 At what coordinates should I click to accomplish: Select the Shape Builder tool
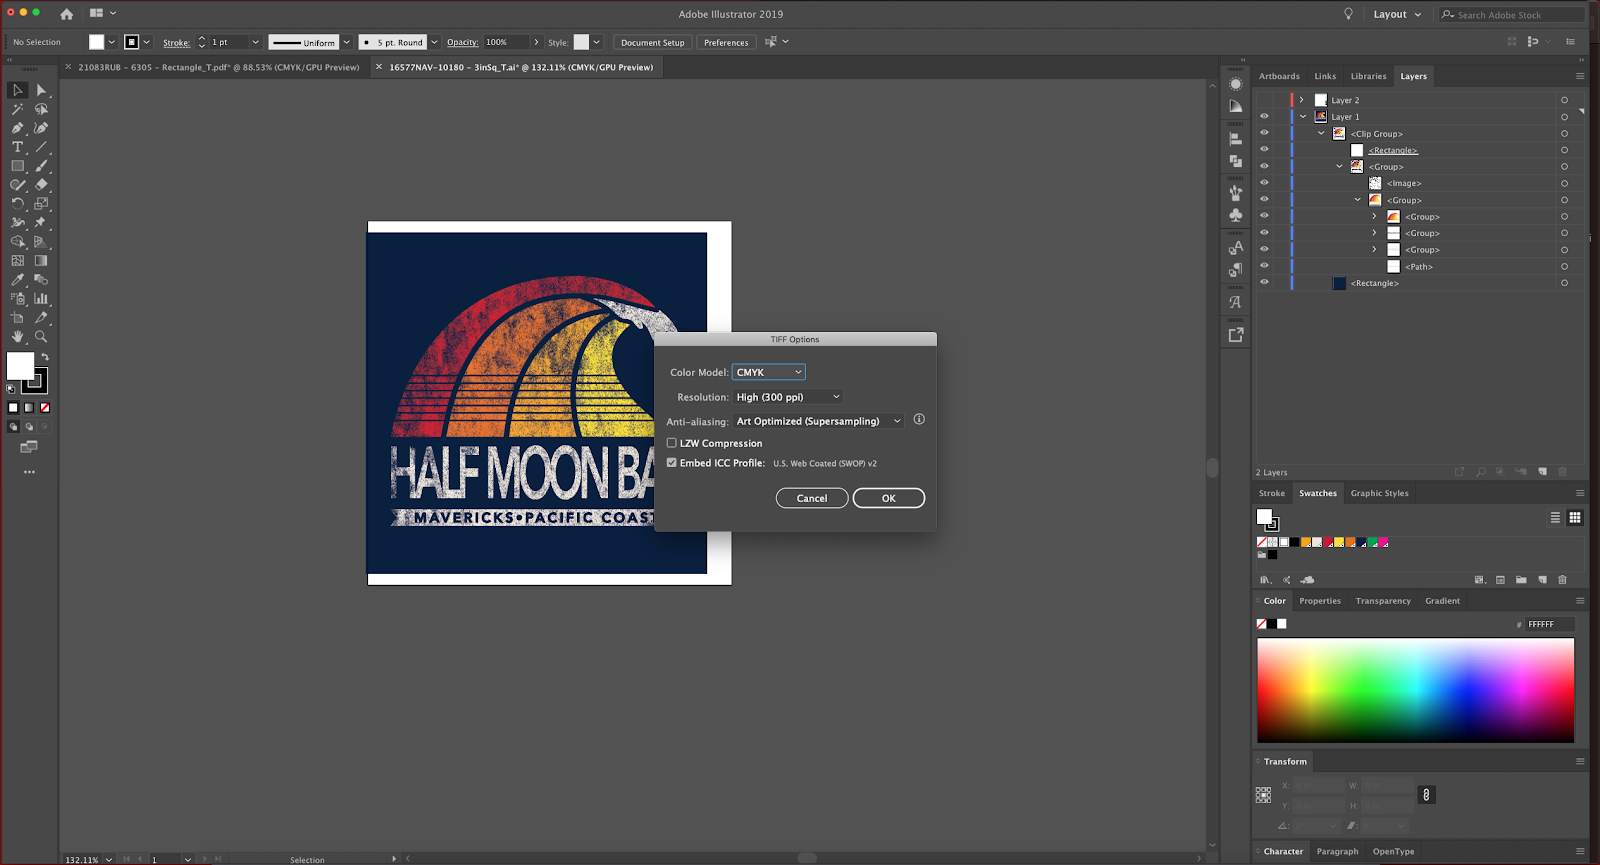coord(17,242)
